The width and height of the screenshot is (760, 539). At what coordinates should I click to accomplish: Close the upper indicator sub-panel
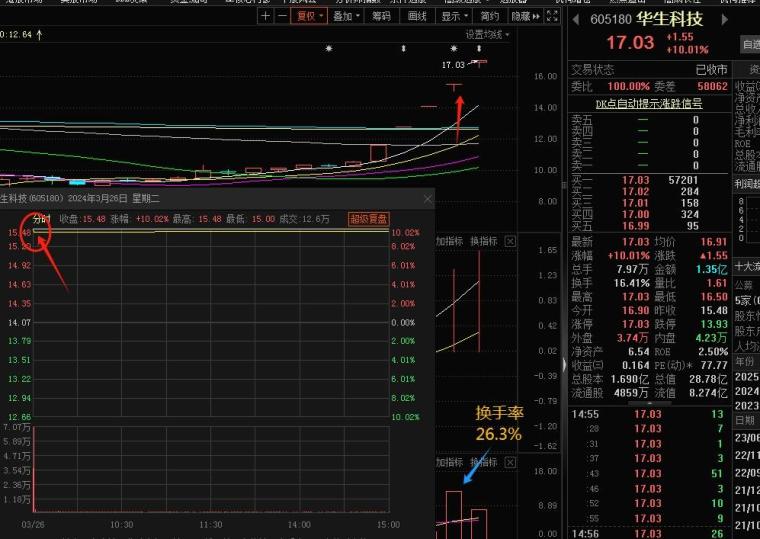point(510,241)
